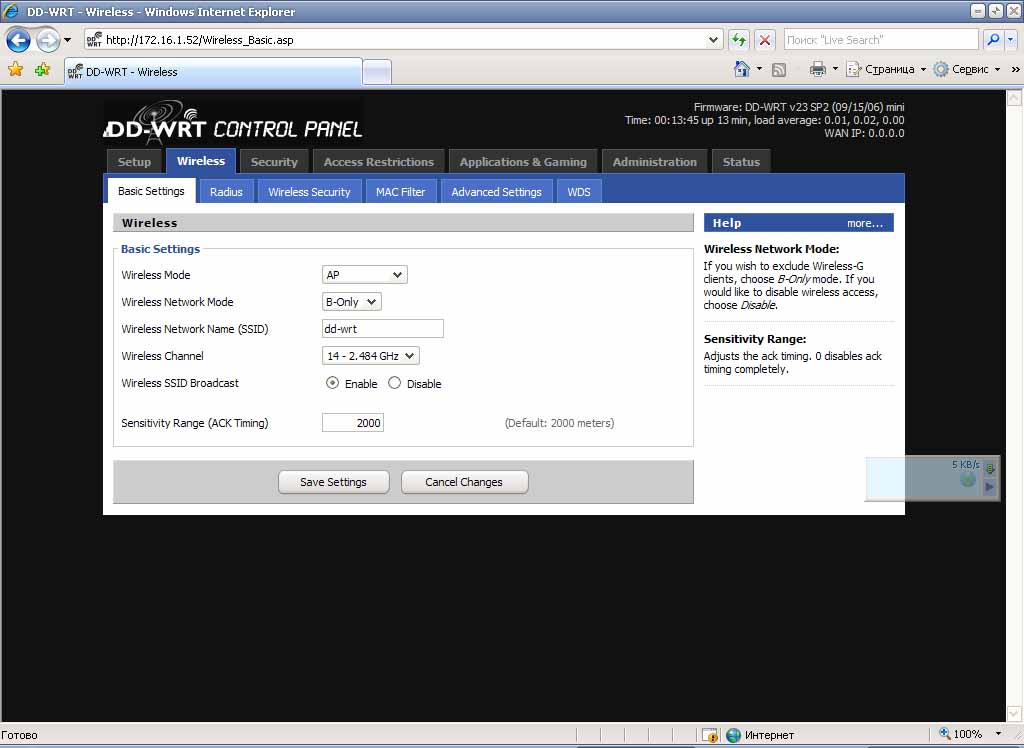Click the address bar URL field
Screen dimensions: 1024x748
tap(405, 40)
